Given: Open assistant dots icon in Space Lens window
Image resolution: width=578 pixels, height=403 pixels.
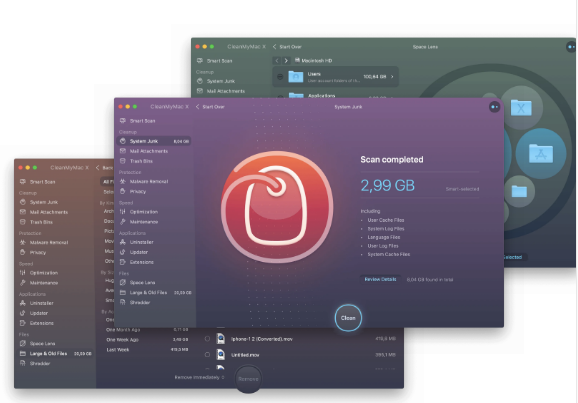Looking at the screenshot, I should [571, 47].
